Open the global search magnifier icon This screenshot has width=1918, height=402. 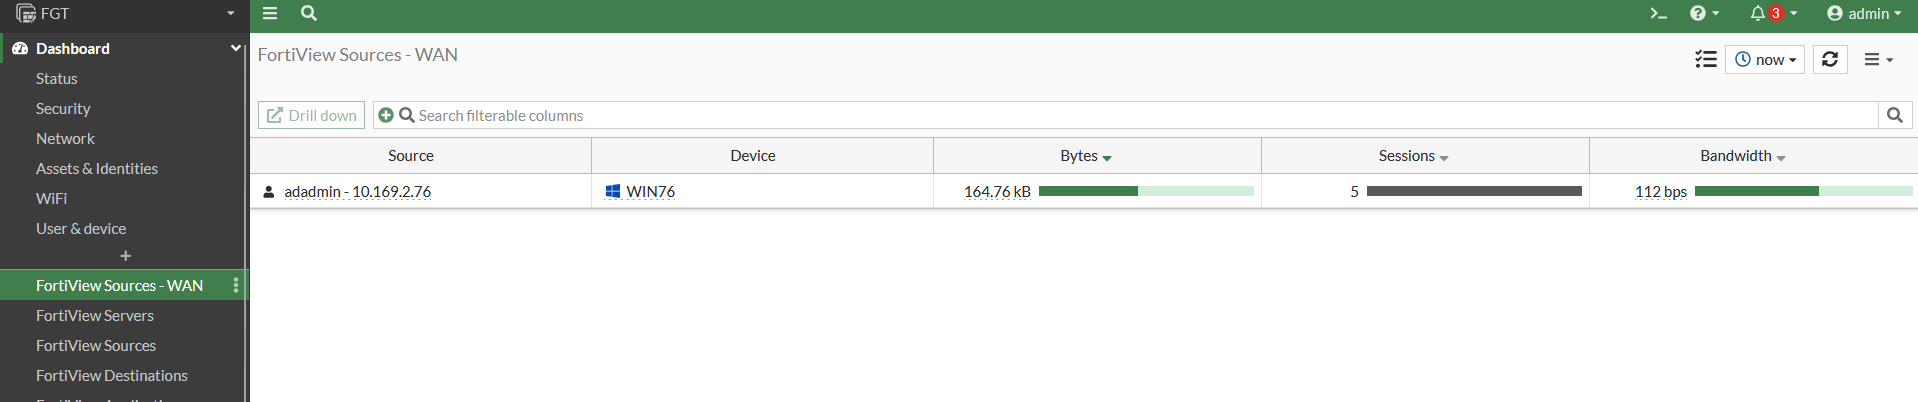coord(309,13)
